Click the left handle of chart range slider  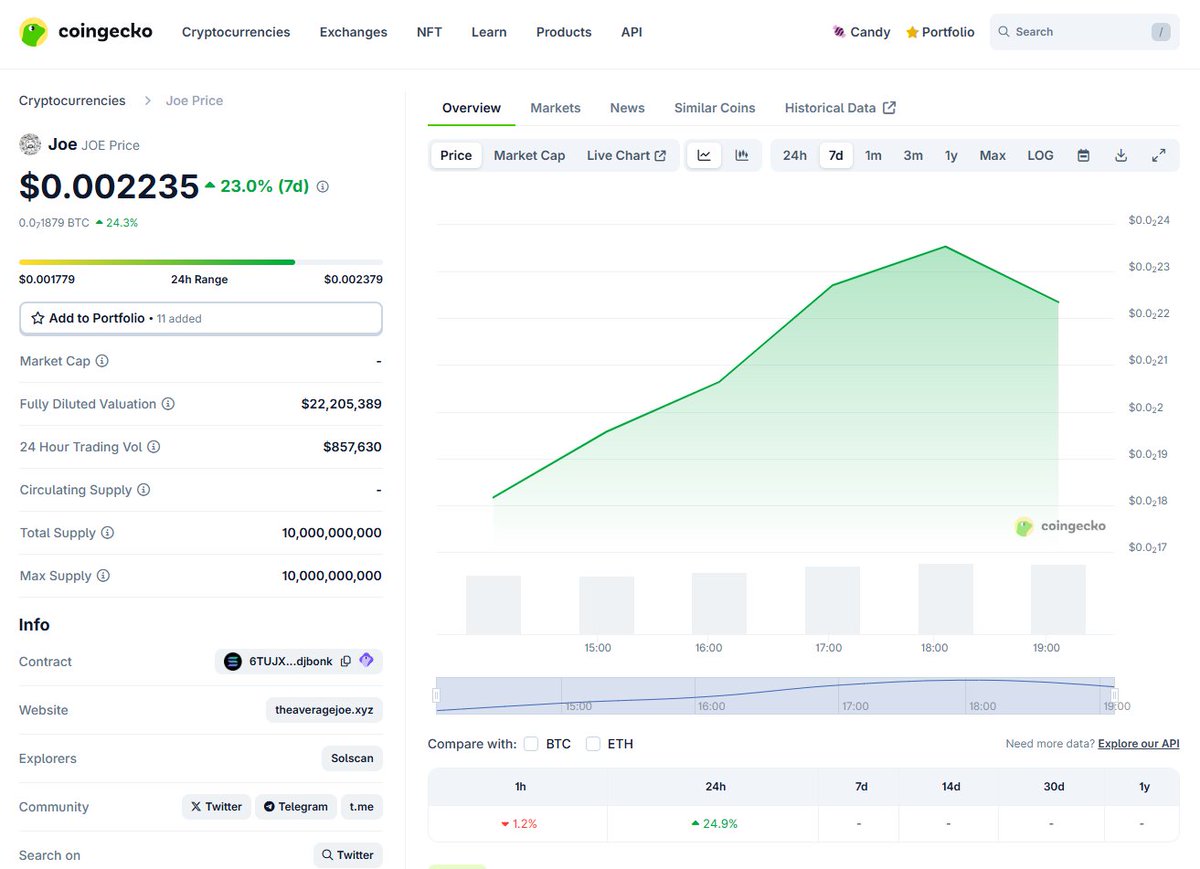coord(436,695)
